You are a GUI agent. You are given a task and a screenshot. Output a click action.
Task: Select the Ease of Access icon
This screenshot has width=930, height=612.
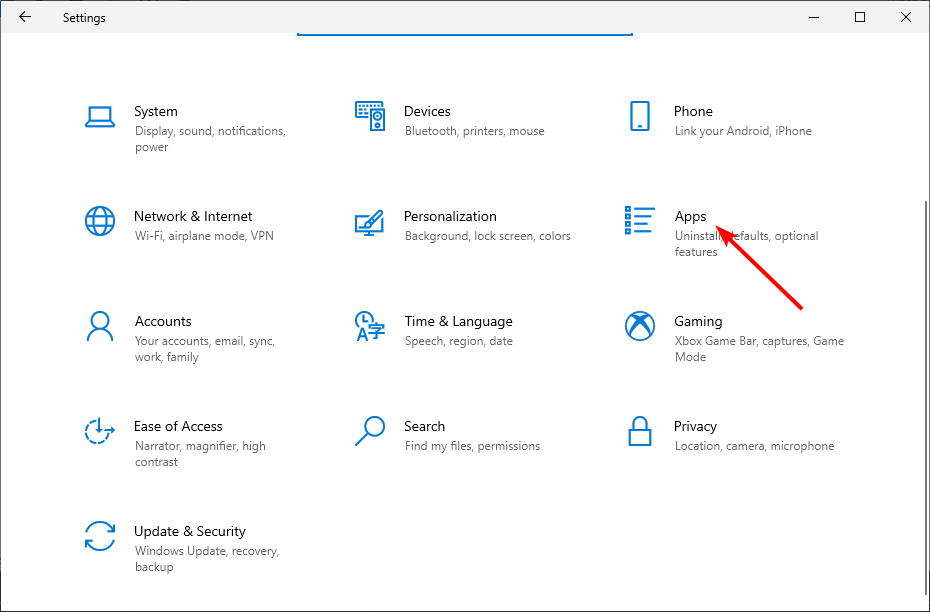coord(100,431)
